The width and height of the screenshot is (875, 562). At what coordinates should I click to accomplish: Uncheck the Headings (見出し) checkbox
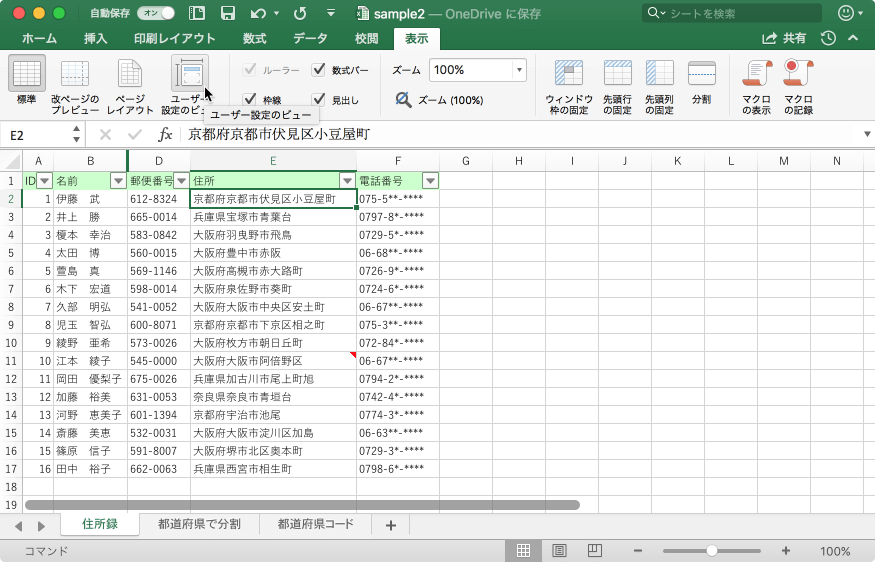click(x=319, y=100)
